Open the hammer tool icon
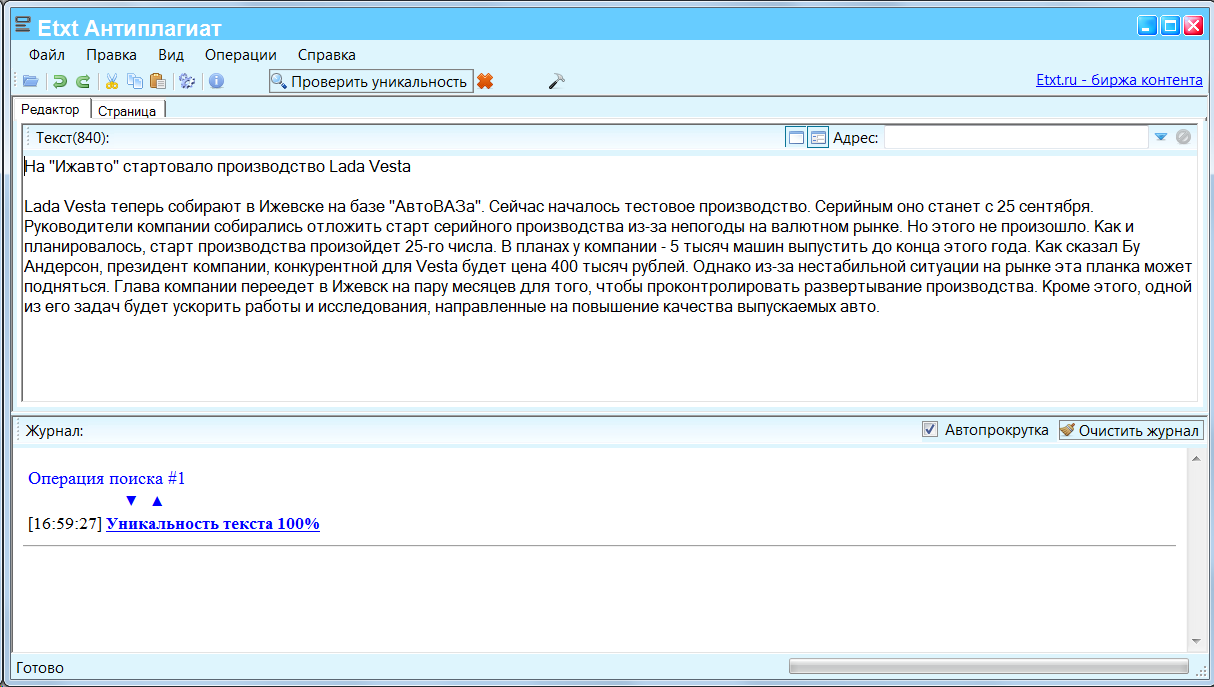 557,82
